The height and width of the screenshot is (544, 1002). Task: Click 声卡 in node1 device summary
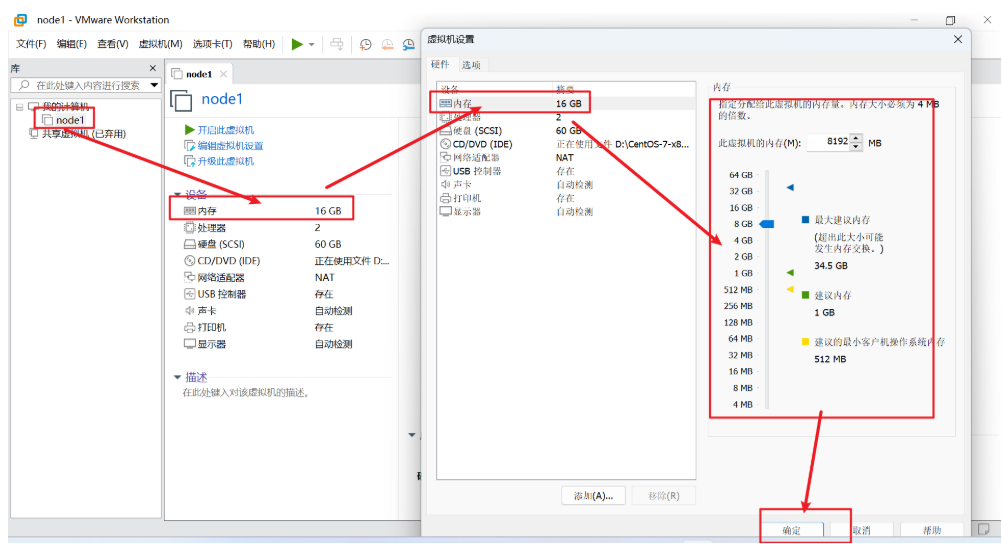click(268, 311)
